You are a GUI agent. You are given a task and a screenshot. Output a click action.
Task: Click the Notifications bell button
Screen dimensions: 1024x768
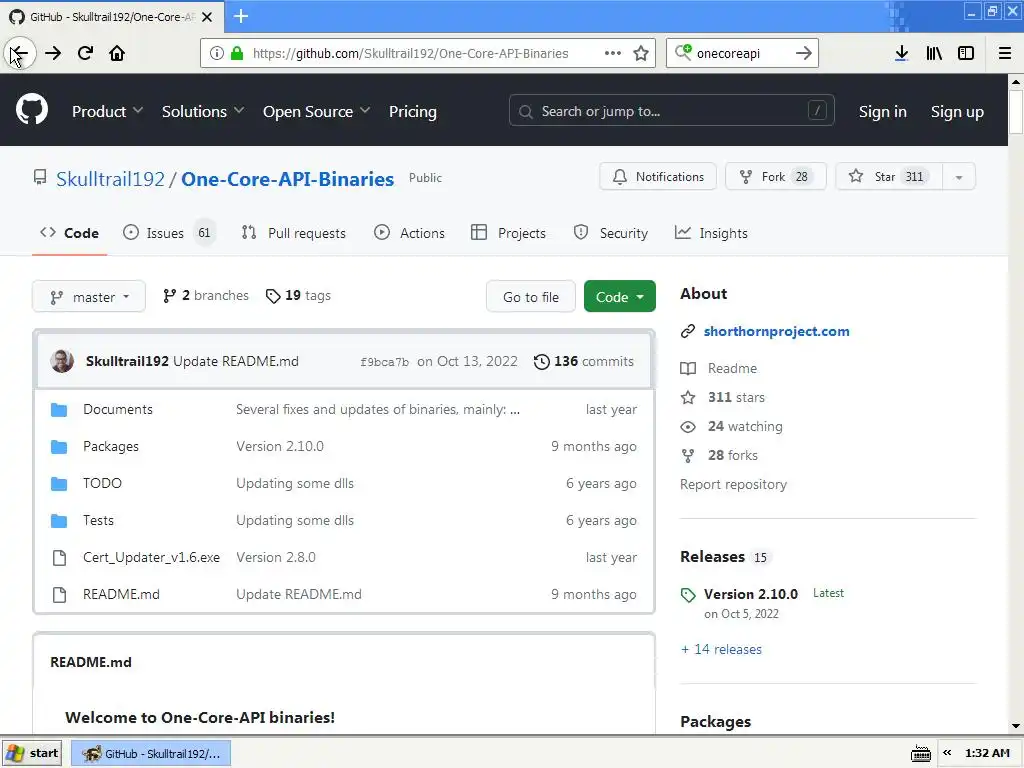658,176
